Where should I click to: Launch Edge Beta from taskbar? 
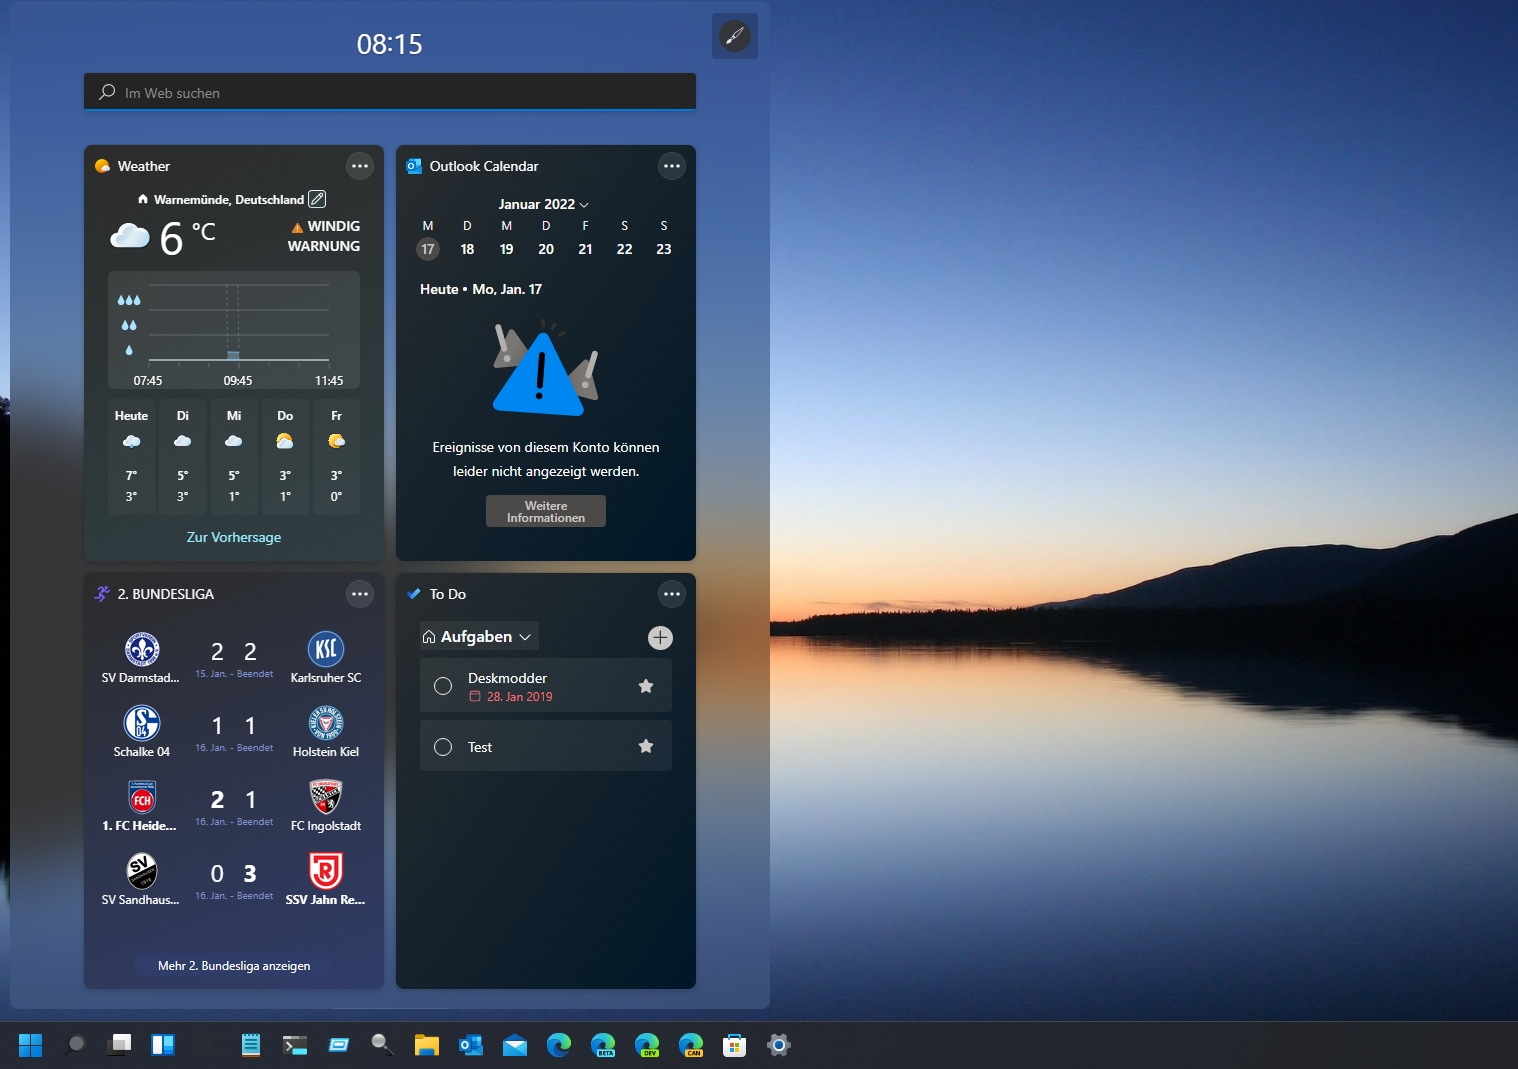tap(603, 1045)
